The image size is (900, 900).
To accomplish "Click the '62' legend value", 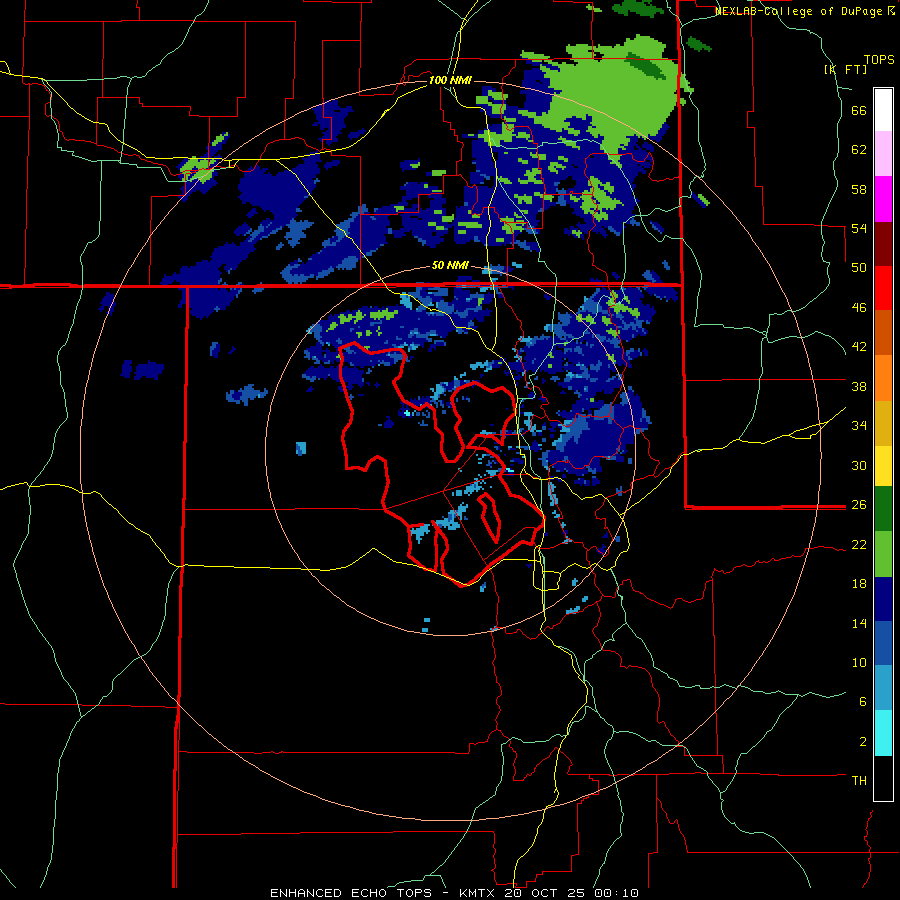I will pyautogui.click(x=859, y=149).
